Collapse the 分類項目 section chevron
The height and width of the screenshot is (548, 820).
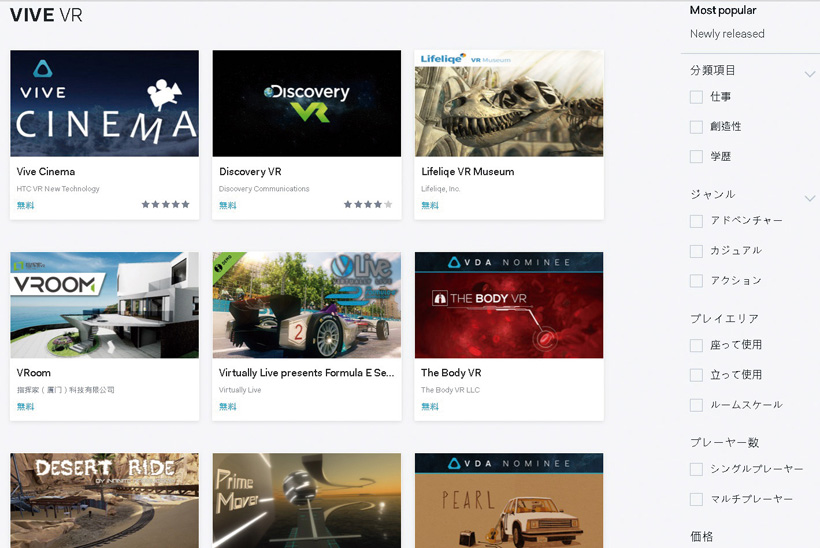(810, 74)
